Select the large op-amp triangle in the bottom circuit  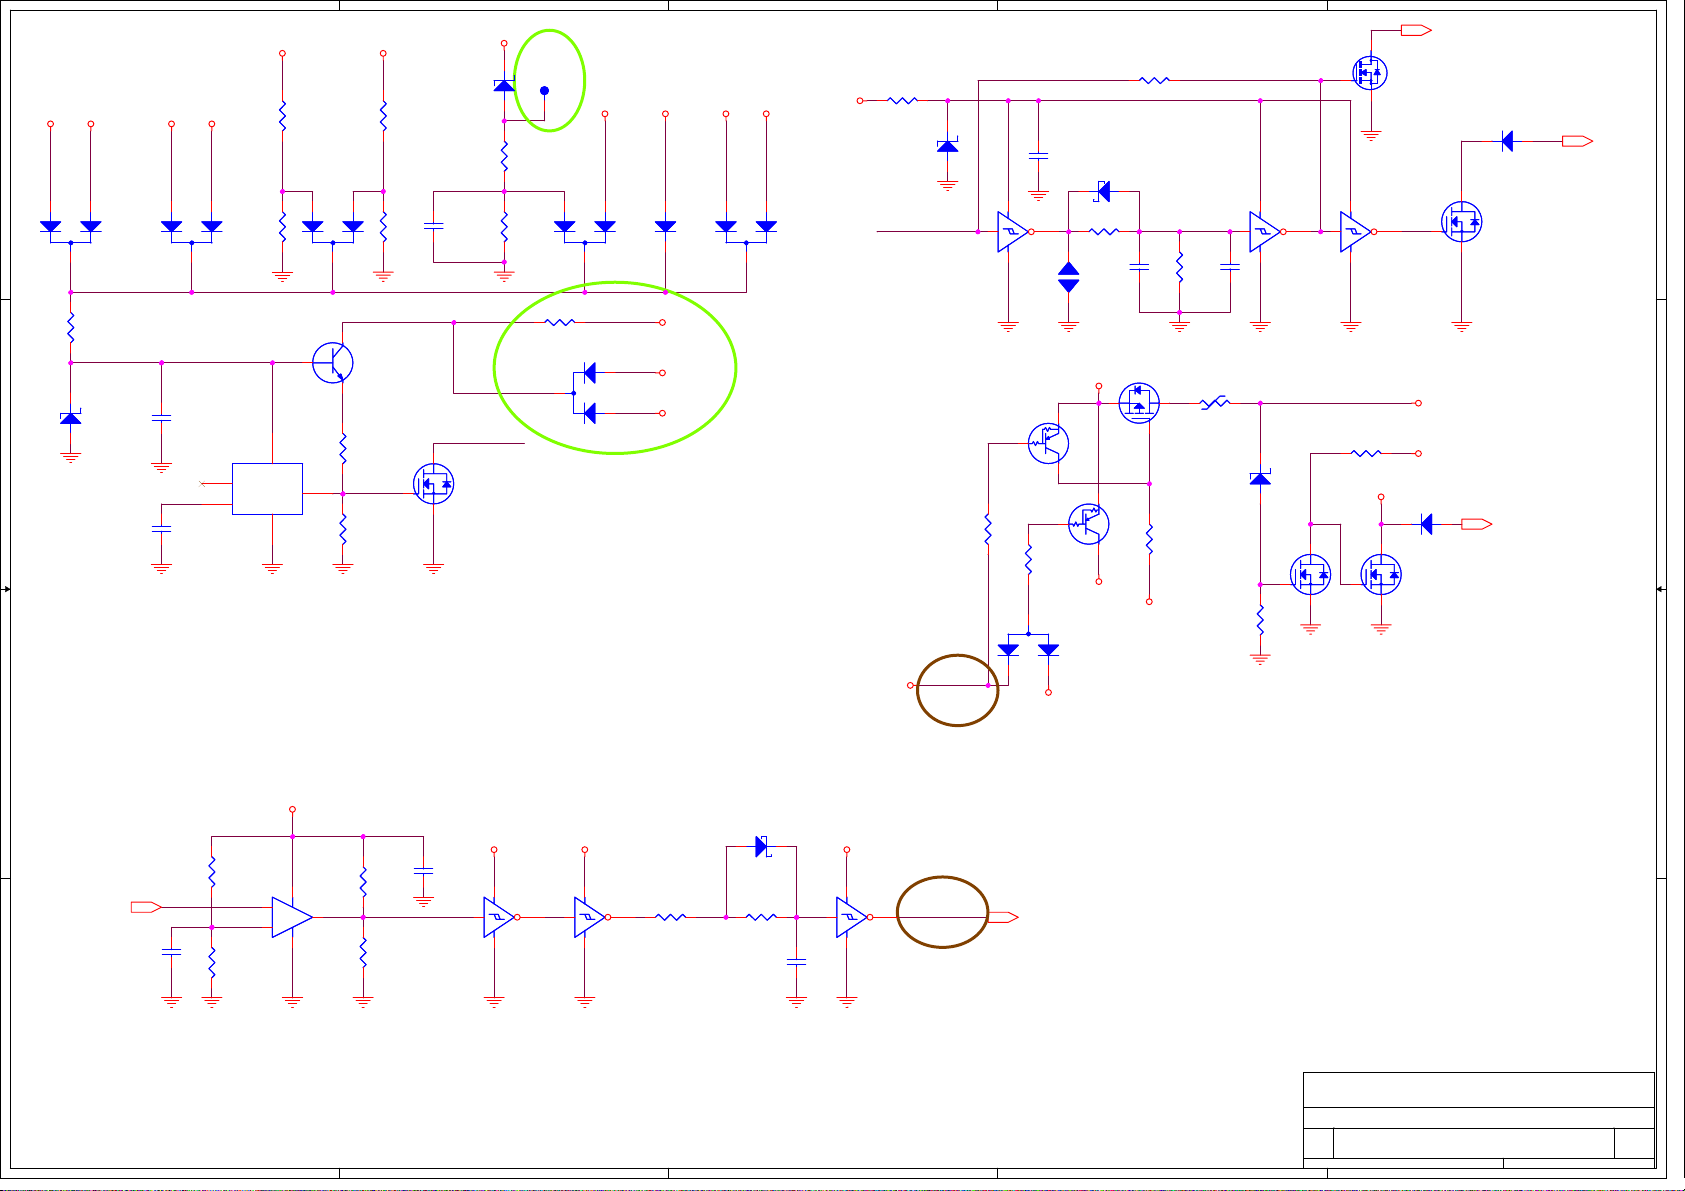292,917
